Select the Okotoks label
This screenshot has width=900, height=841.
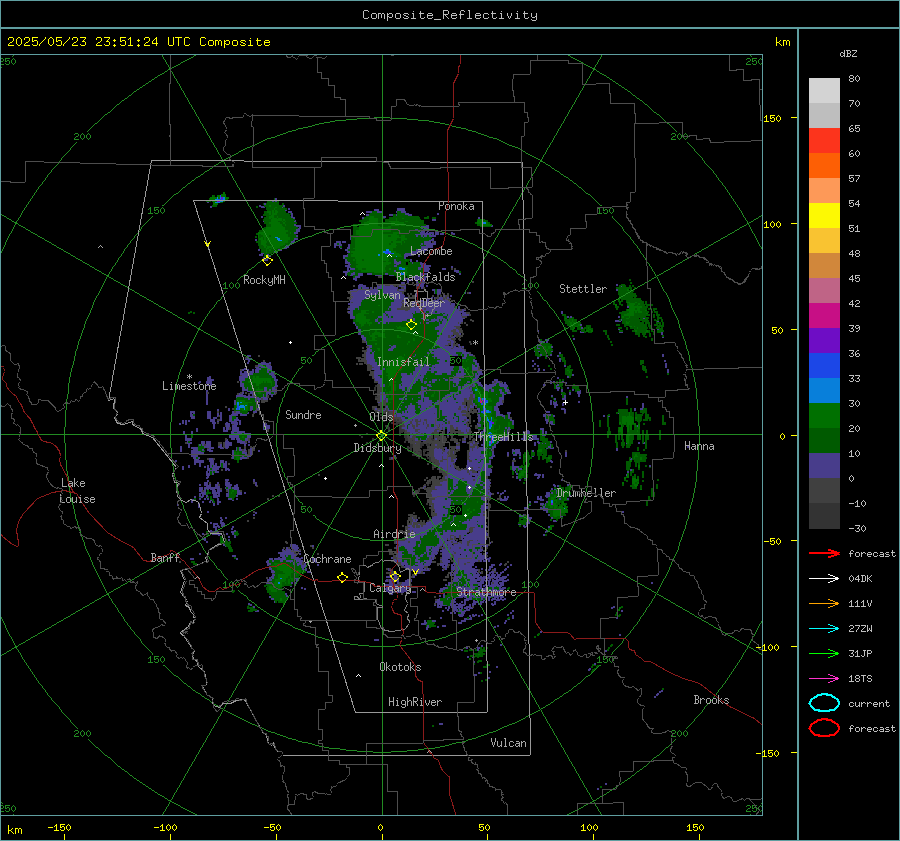click(400, 667)
